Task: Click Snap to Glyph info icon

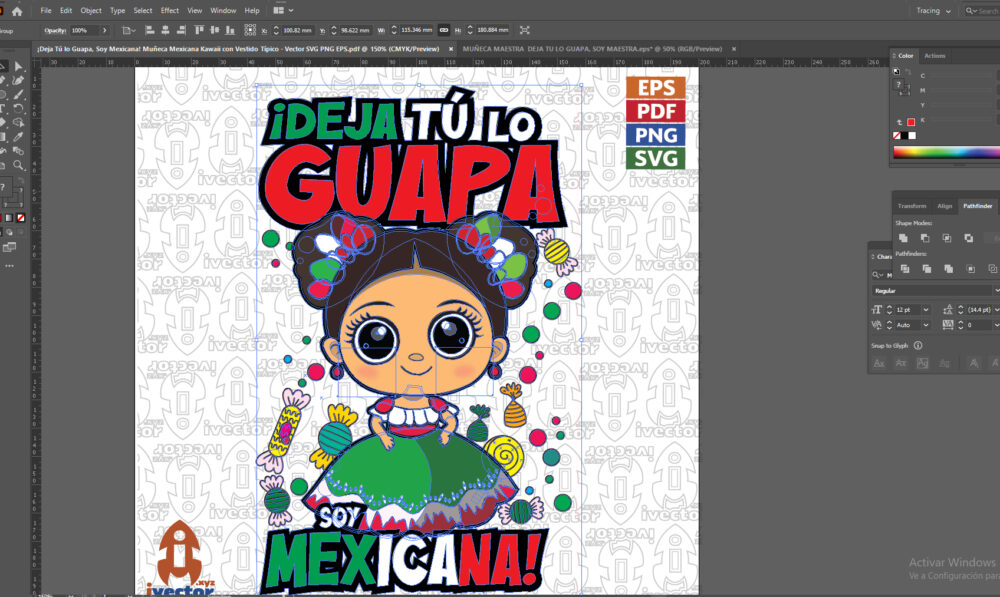Action: pyautogui.click(x=918, y=346)
